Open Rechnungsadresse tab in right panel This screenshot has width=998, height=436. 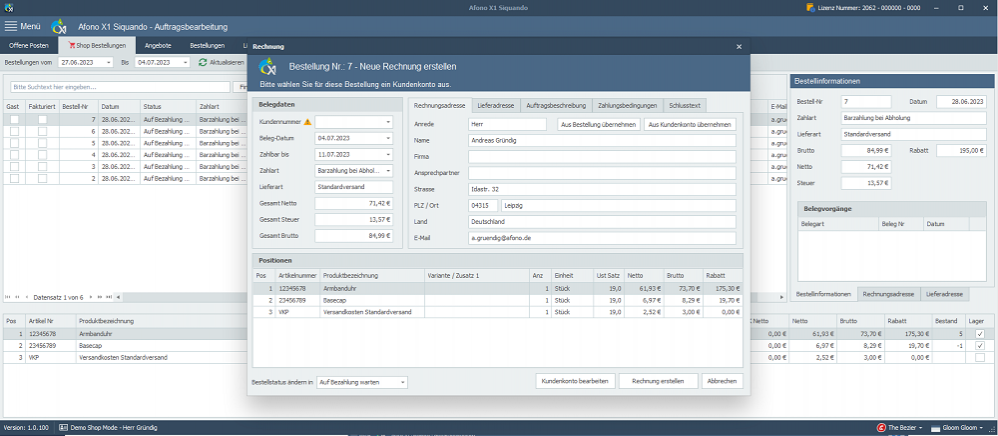pyautogui.click(x=889, y=294)
